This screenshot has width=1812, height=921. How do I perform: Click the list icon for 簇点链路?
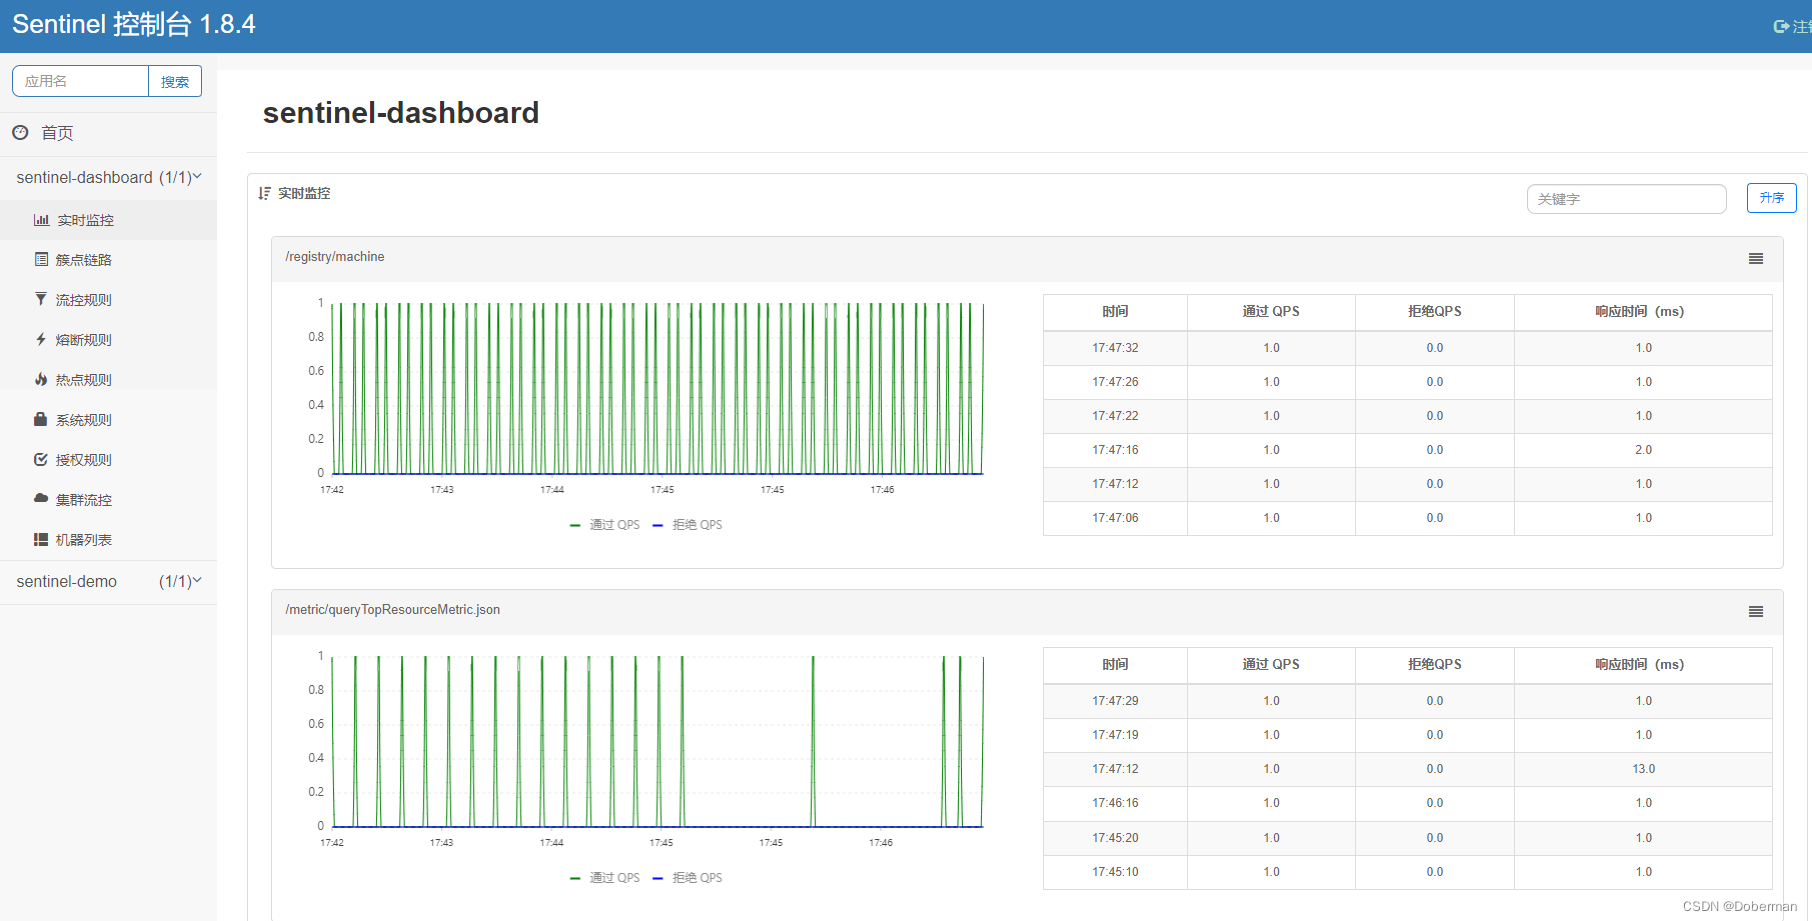pos(41,259)
